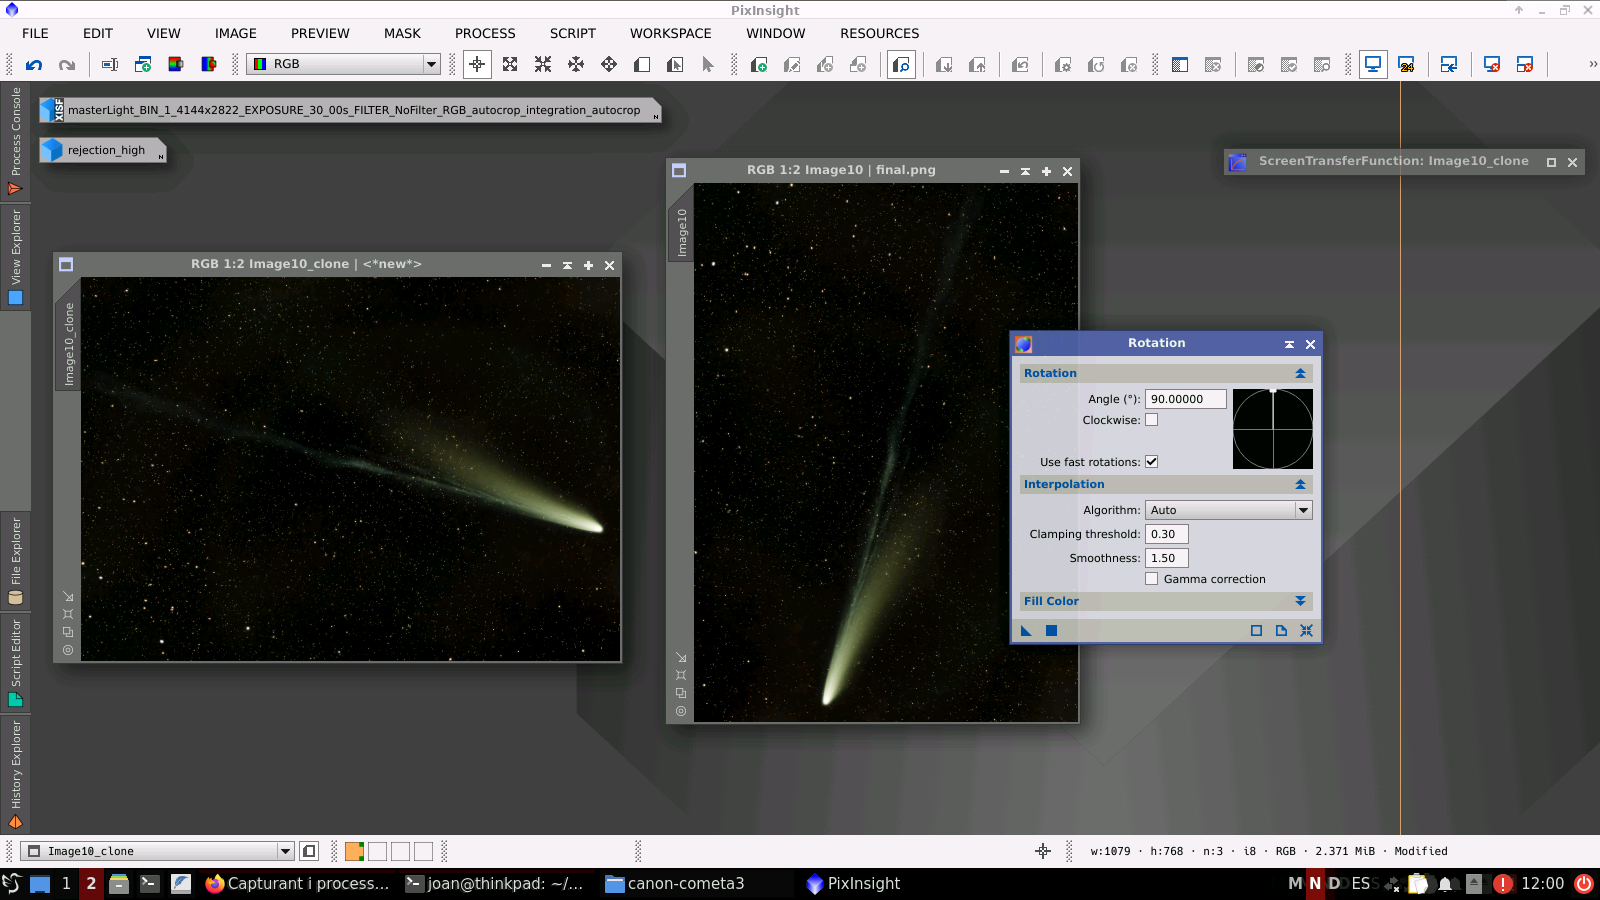Click the Angle input field
Screen dimensions: 1600x900
(x=1185, y=399)
